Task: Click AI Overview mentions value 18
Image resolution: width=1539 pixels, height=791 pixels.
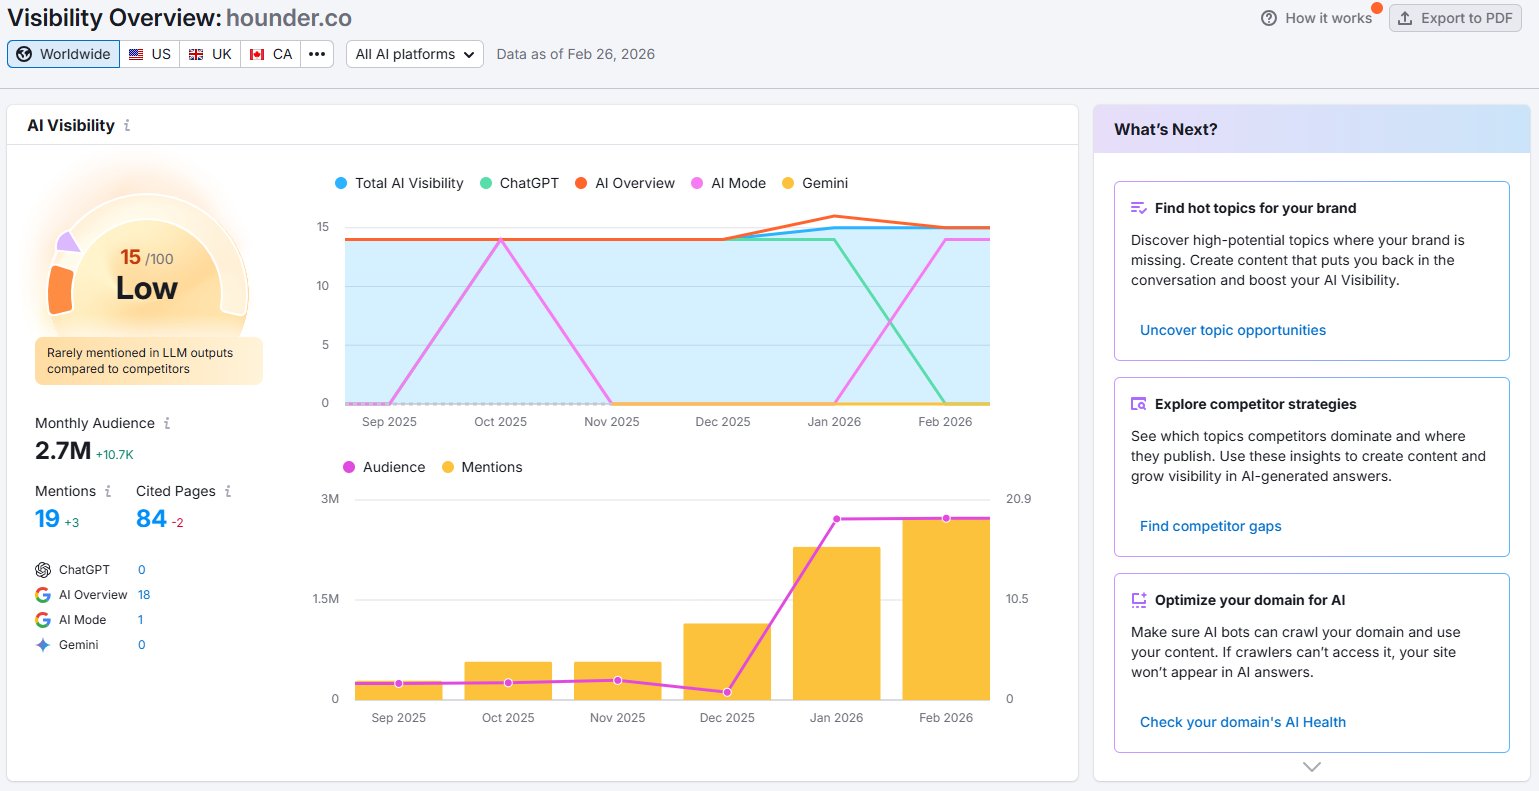Action: pyautogui.click(x=144, y=595)
